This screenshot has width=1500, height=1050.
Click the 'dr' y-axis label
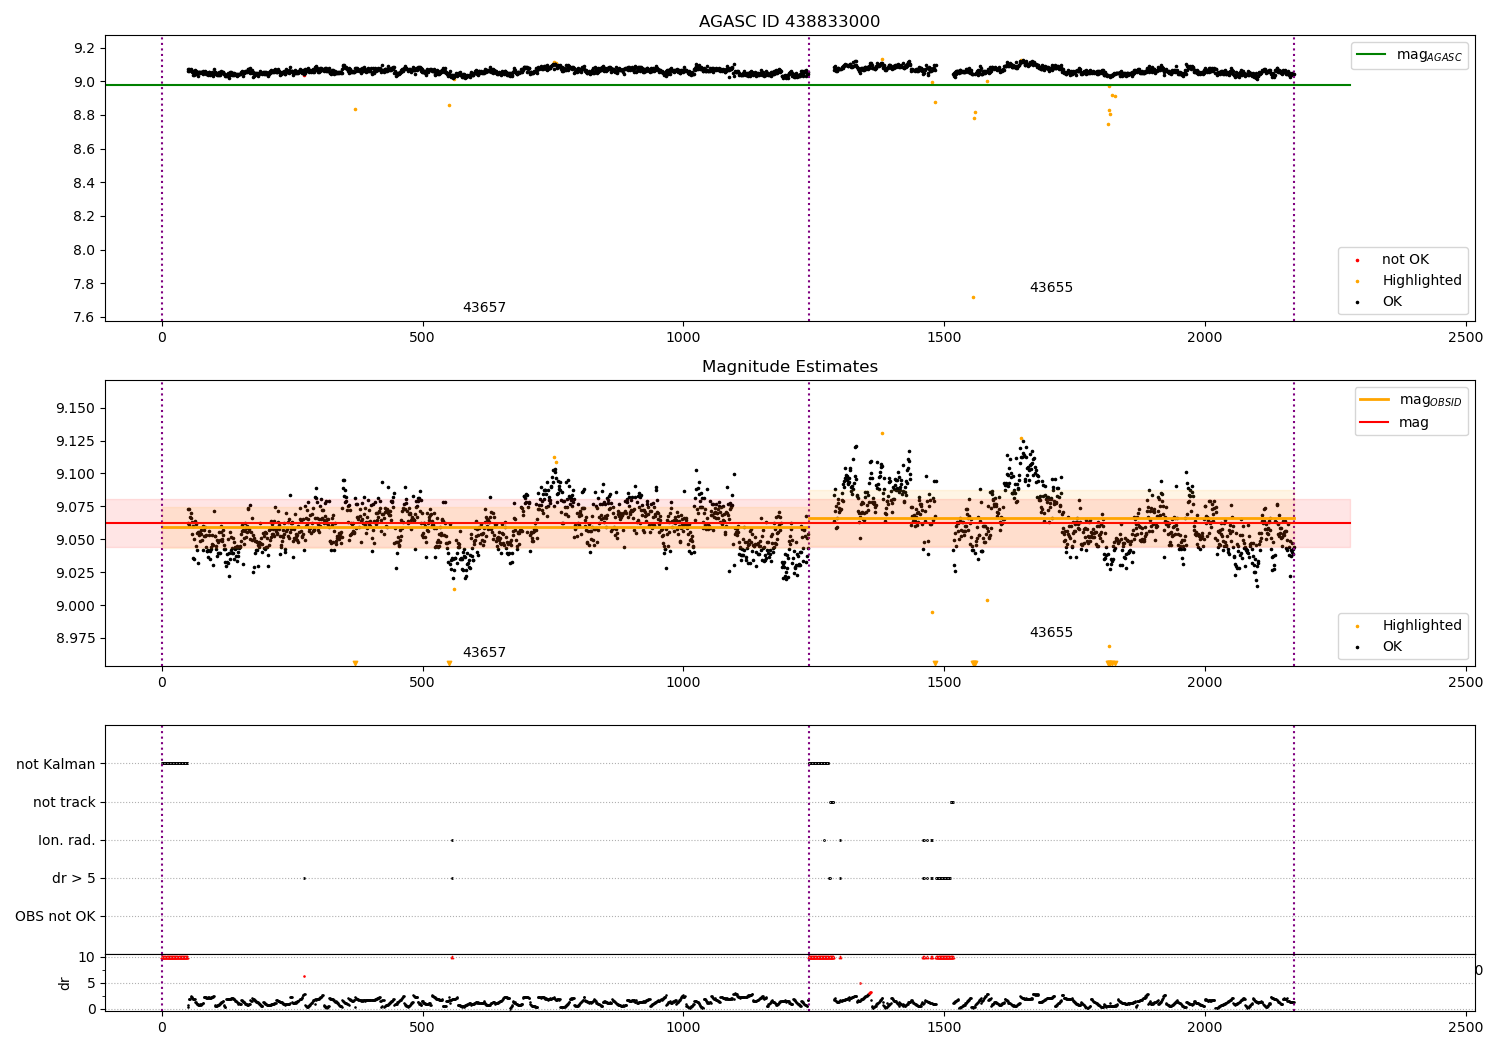click(65, 983)
